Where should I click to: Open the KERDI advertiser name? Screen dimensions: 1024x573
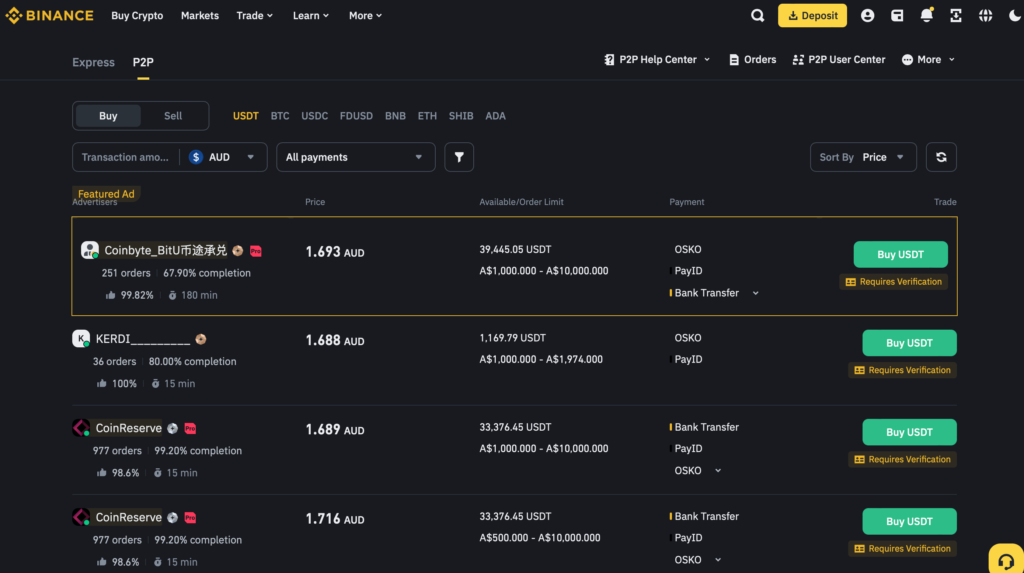pyautogui.click(x=143, y=338)
